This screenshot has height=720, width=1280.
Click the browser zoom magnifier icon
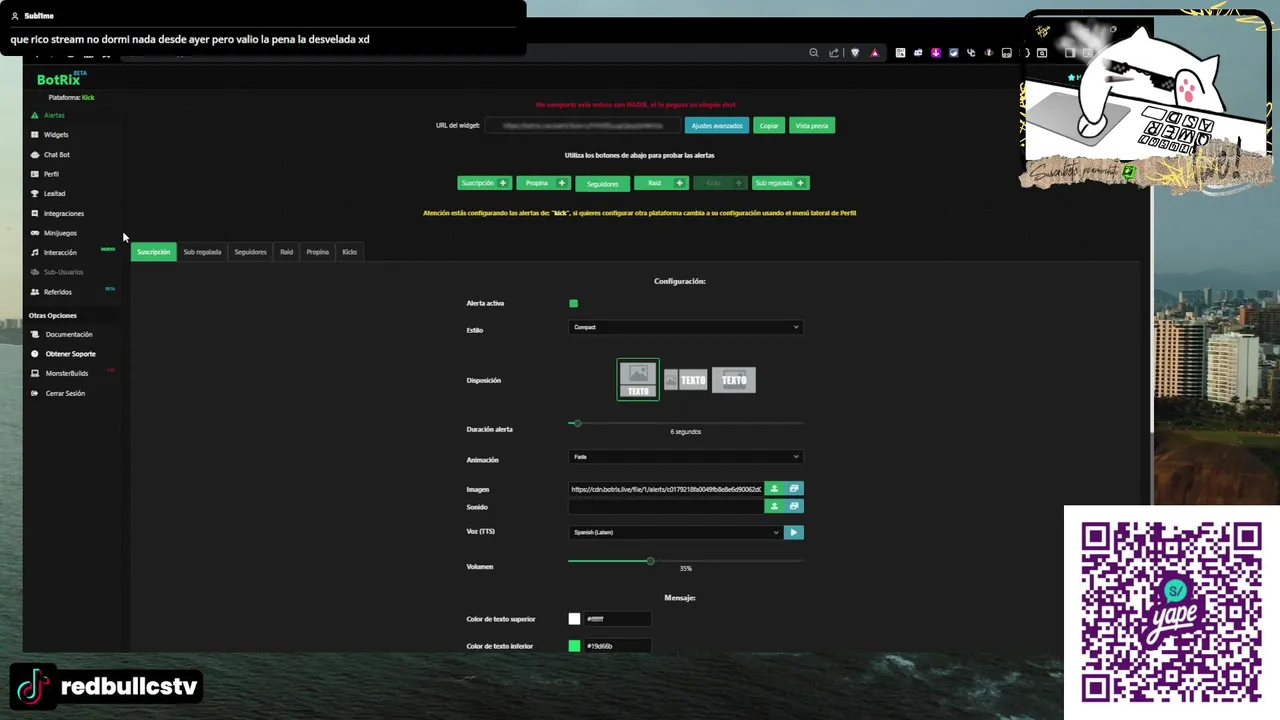coord(814,53)
